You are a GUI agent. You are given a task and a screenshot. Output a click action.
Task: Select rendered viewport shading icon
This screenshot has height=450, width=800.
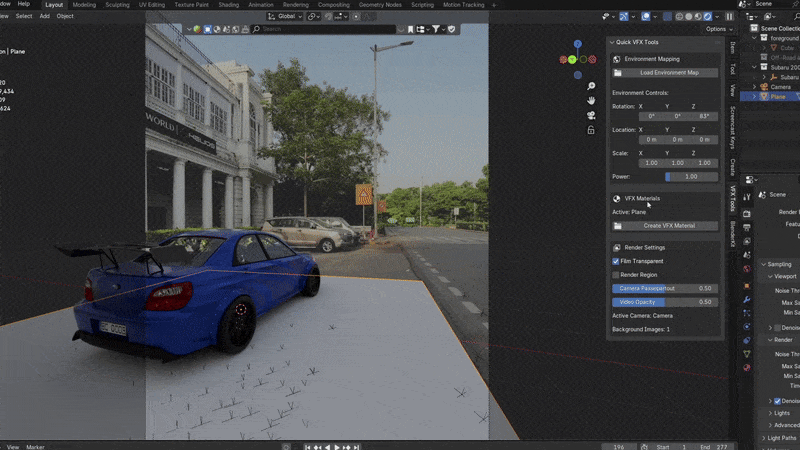pyautogui.click(x=708, y=17)
